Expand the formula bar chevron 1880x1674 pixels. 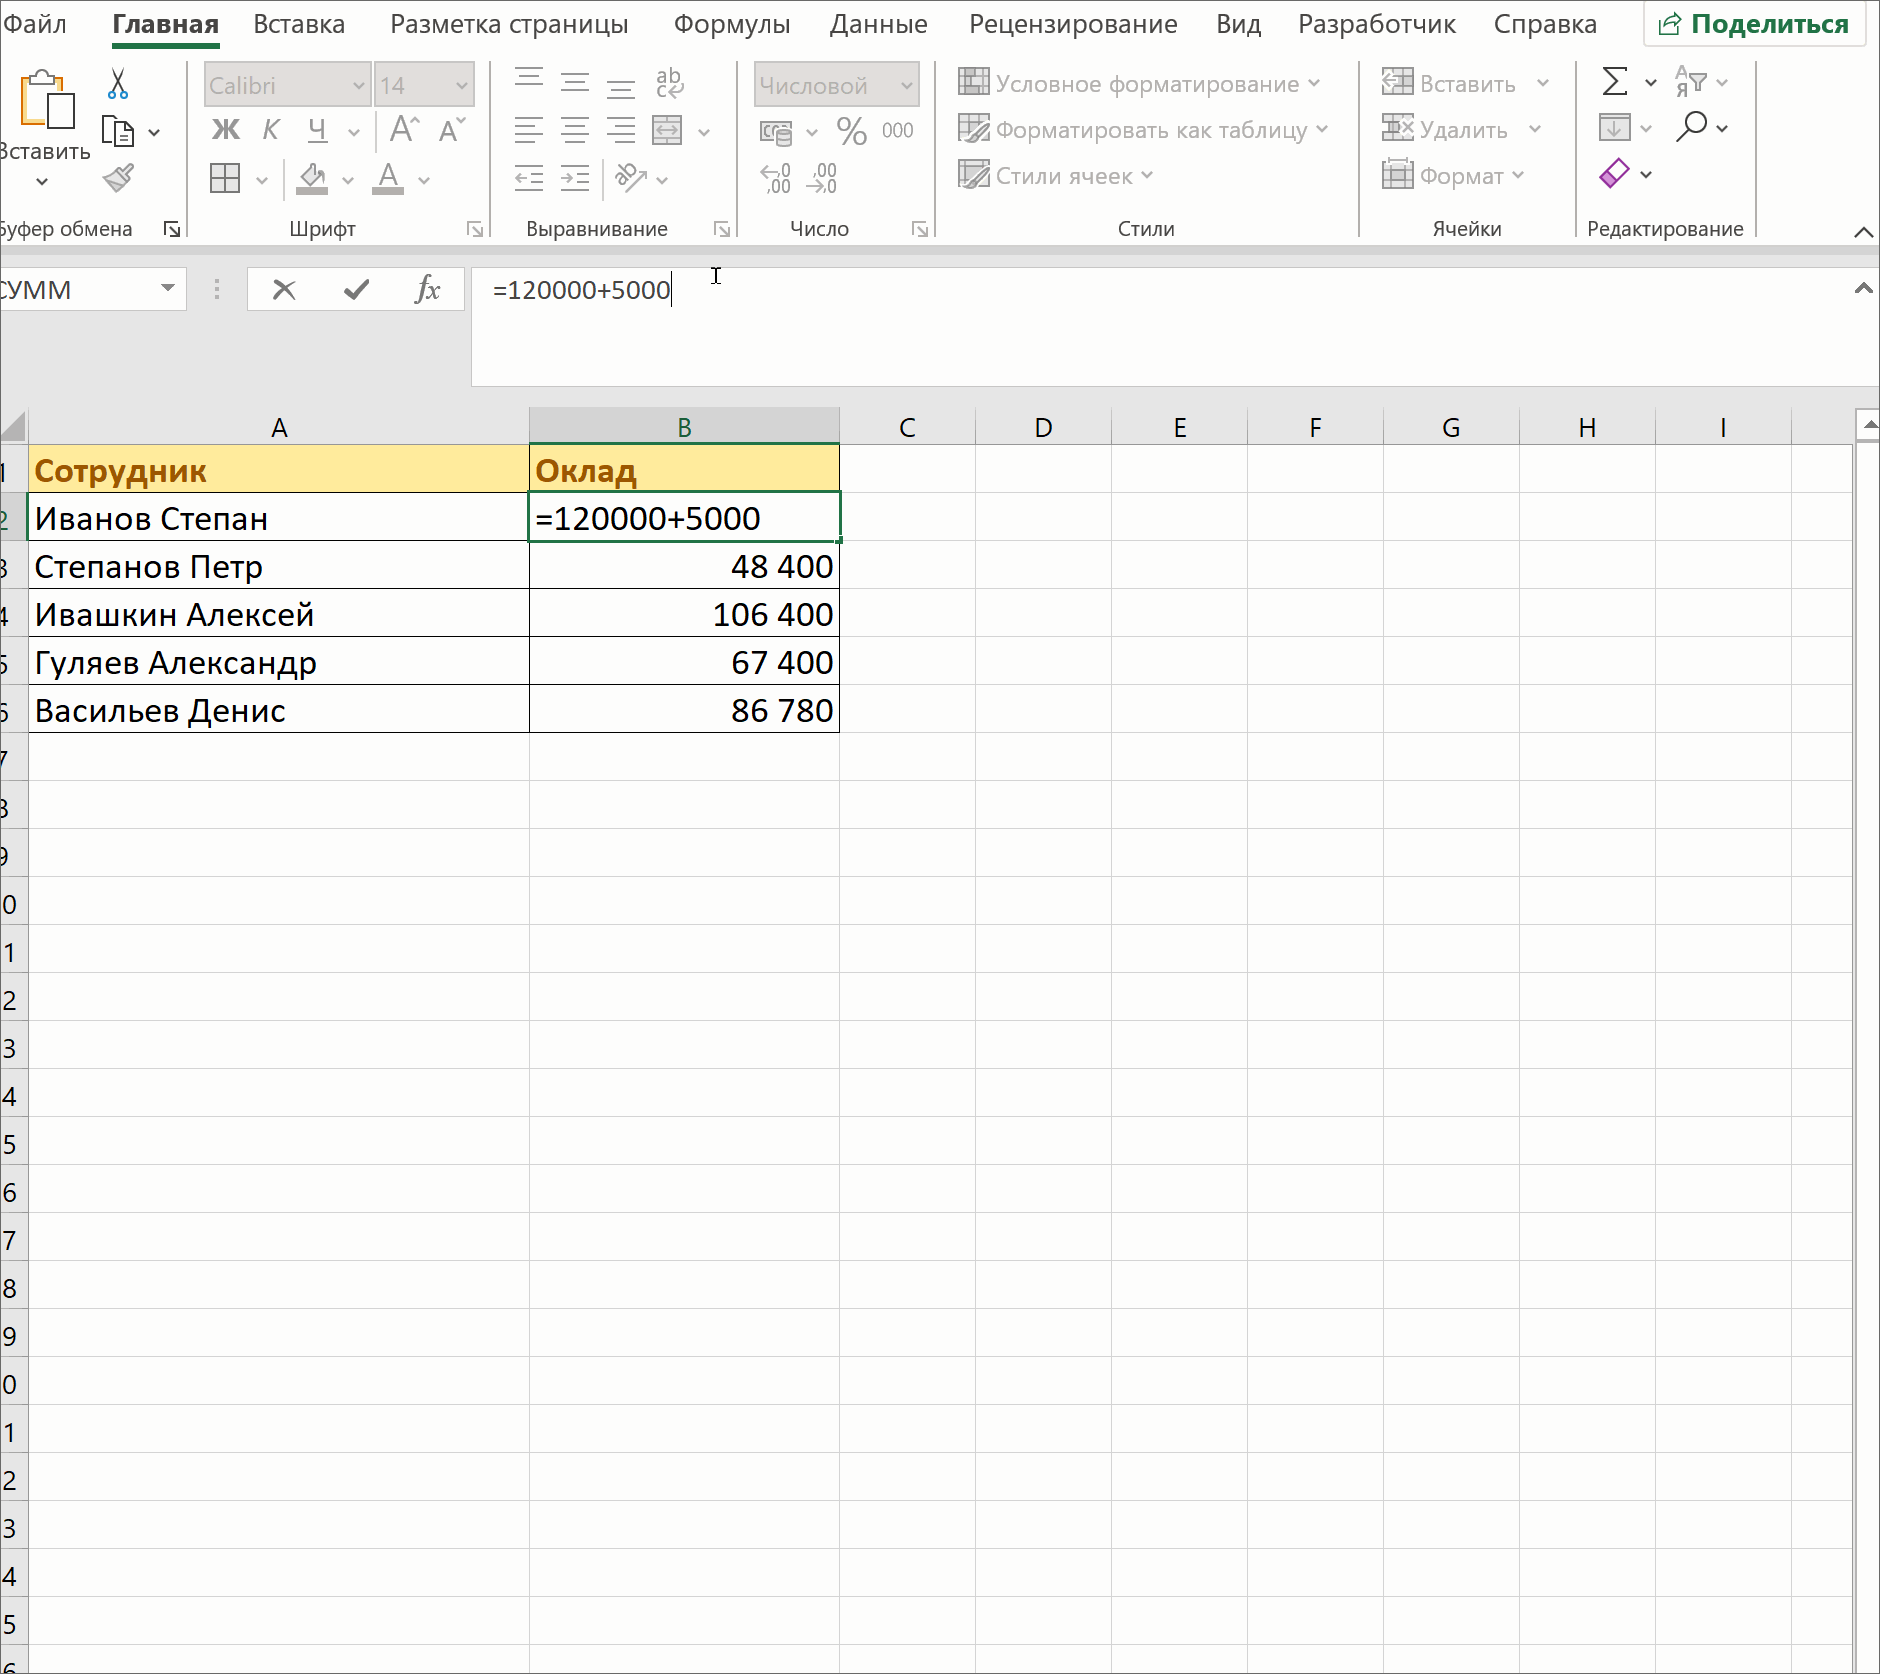(x=1863, y=289)
